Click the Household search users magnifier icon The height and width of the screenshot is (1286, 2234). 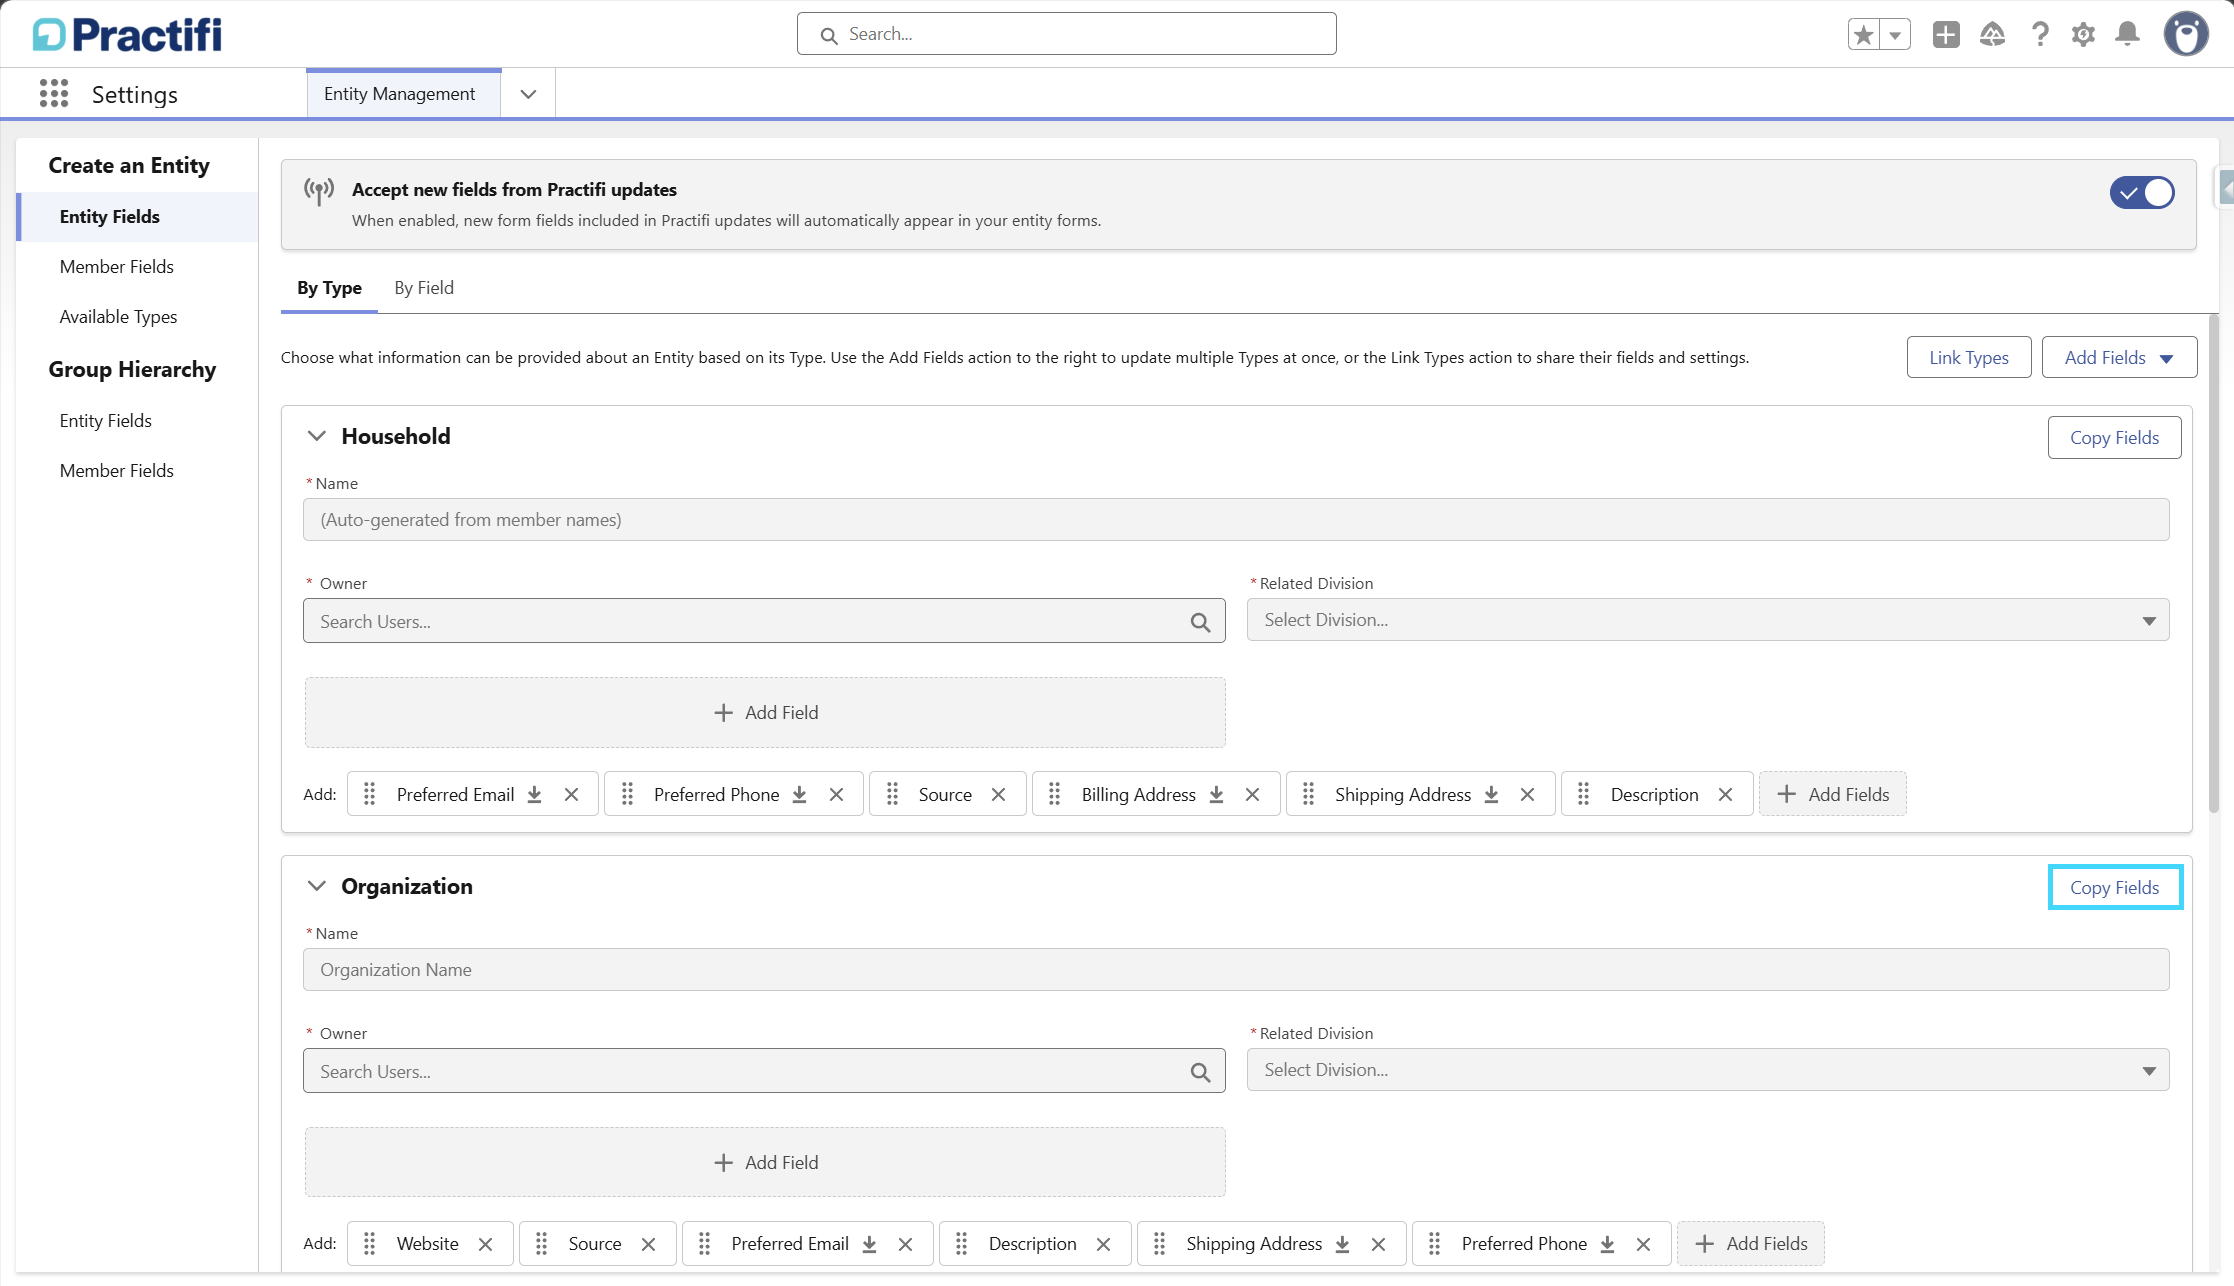click(x=1201, y=622)
